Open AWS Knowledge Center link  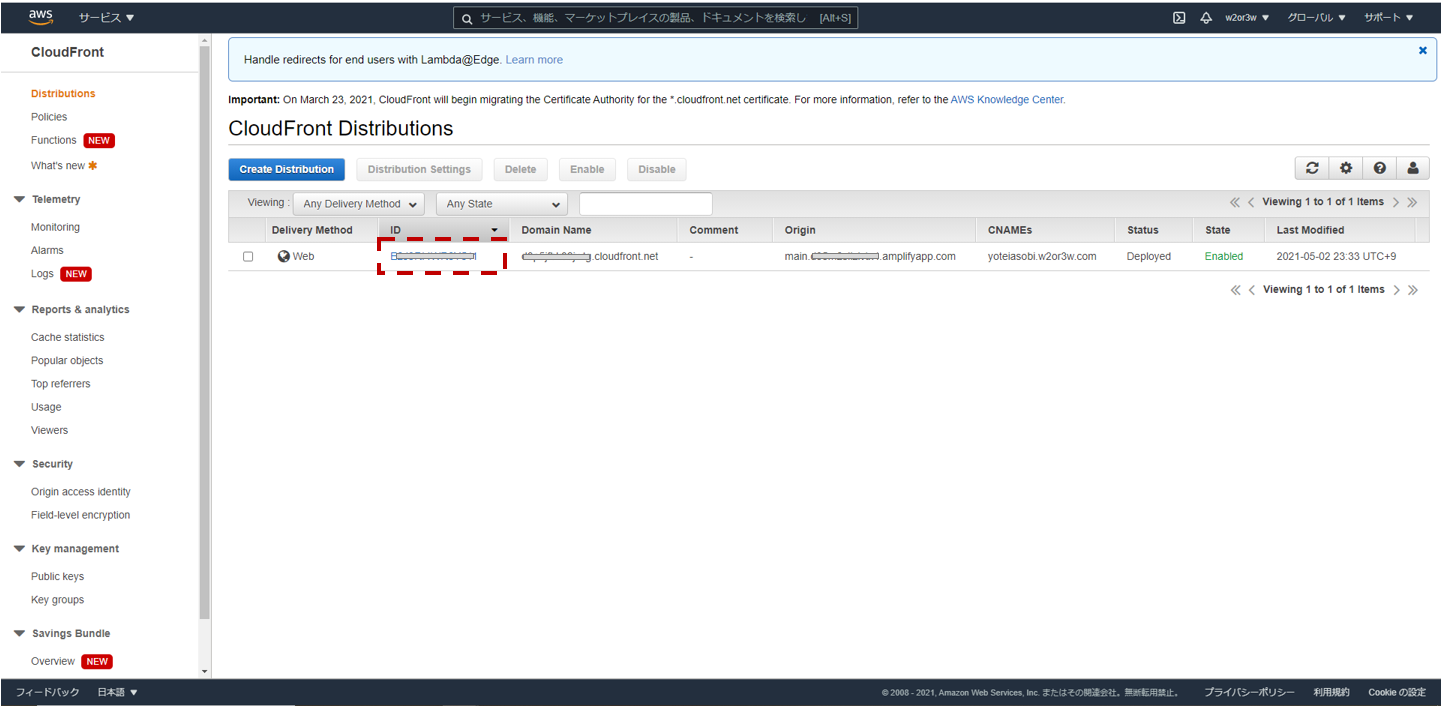click(x=1007, y=100)
